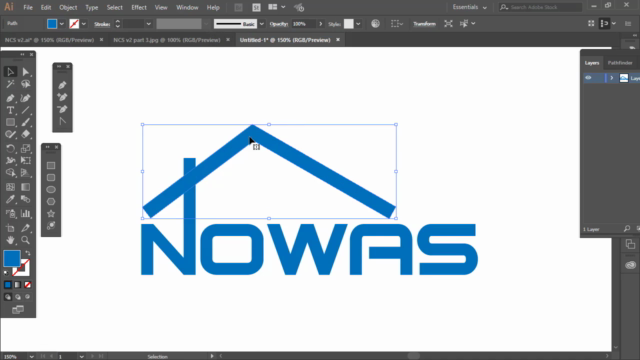Viewport: 640px width, 360px height.
Task: Change screen mode button
Action: pyautogui.click(x=18, y=310)
